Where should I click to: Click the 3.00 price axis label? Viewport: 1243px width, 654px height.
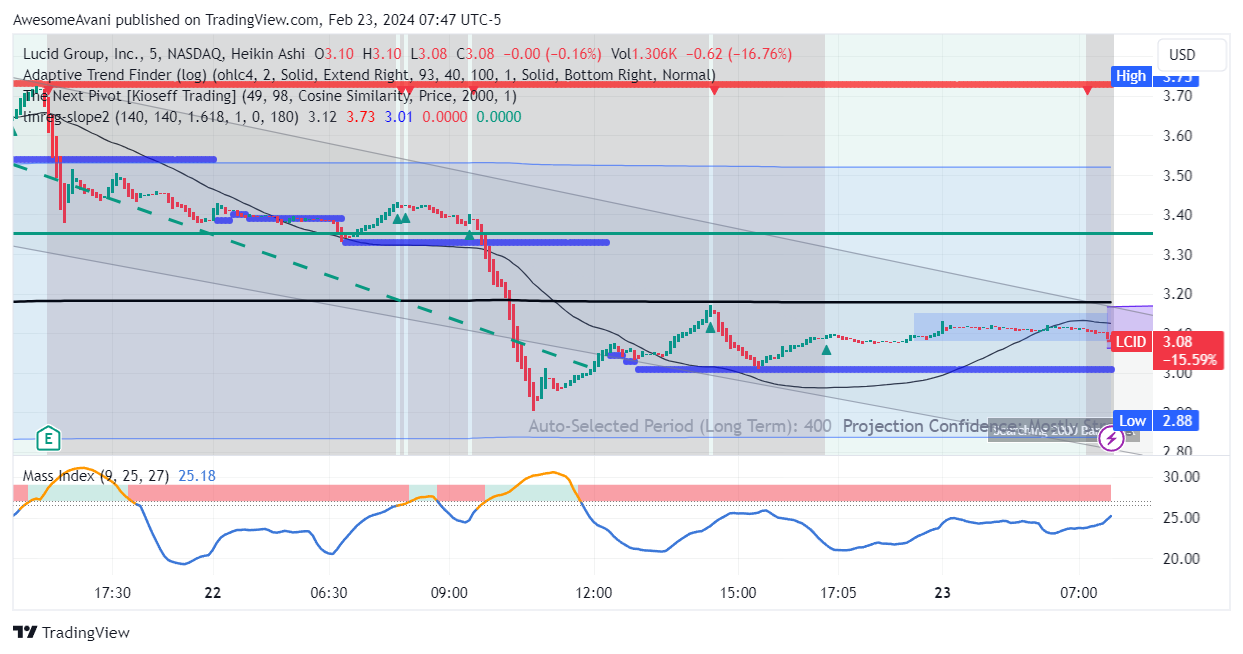[1176, 372]
